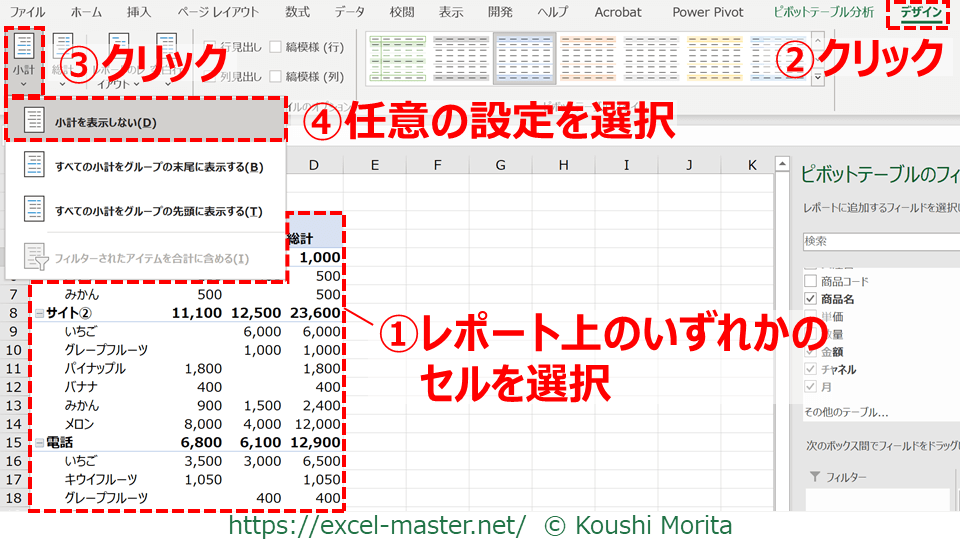Screen dimensions: 960x540
Task: Choose すべての小計をグループの先頭に表示する option
Action: [158, 211]
